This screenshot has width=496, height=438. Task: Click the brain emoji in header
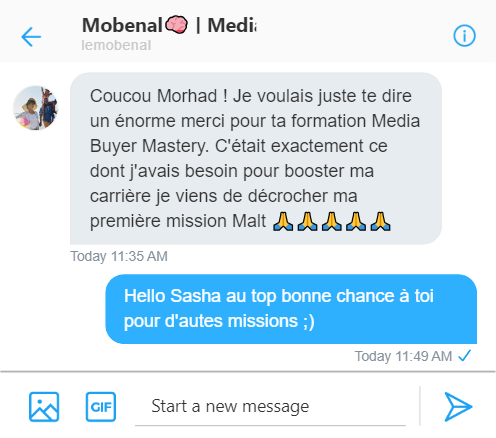point(176,25)
